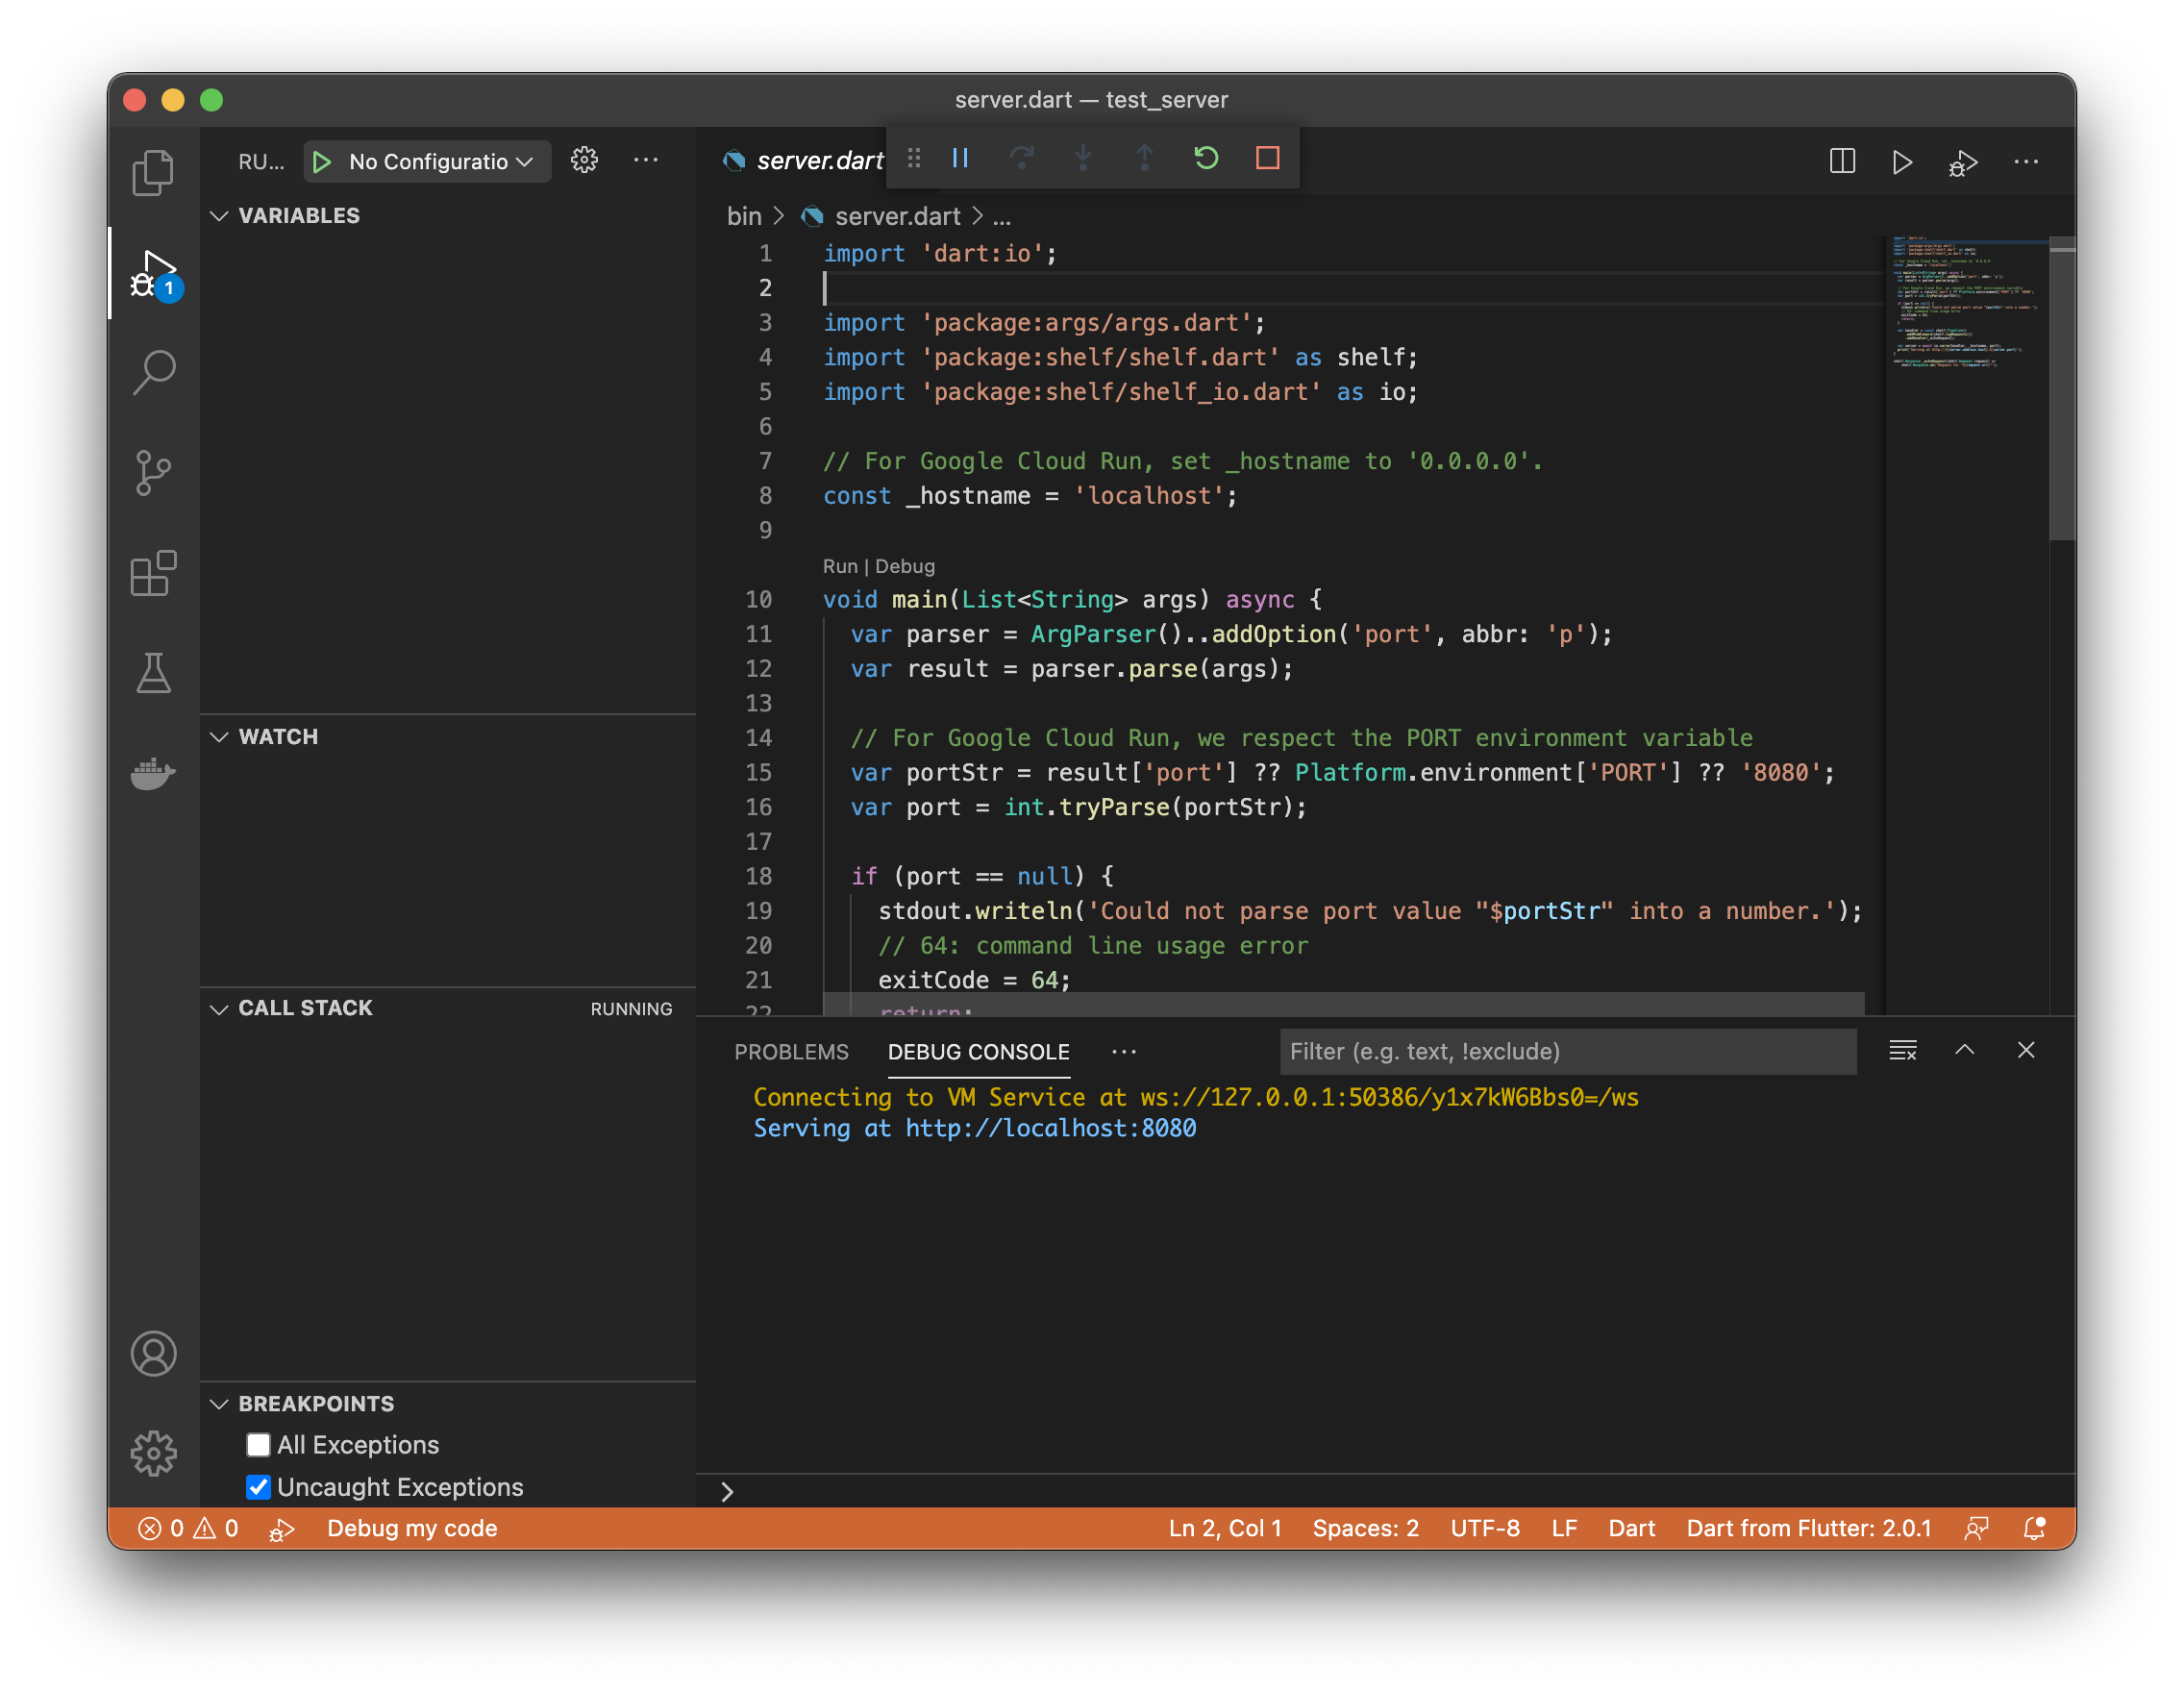
Task: Open Run view more actions ellipsis
Action: [x=646, y=160]
